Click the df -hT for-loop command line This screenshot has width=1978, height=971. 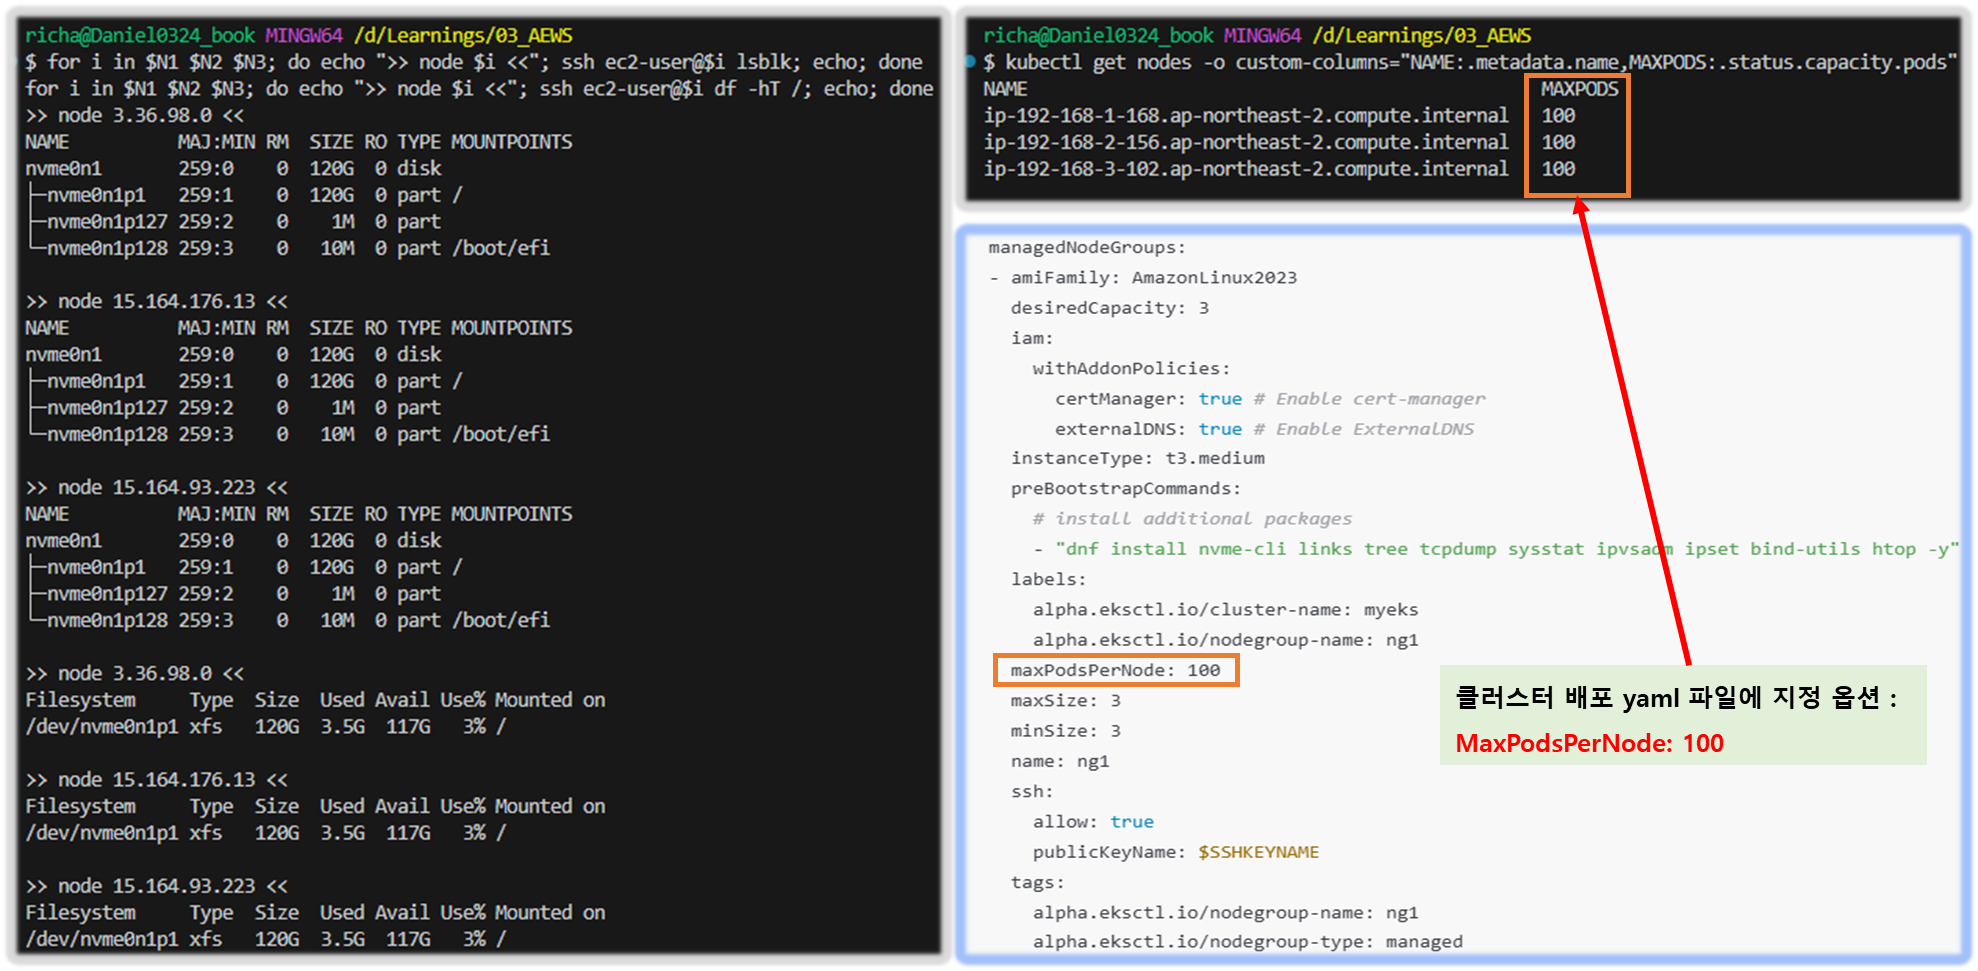[479, 89]
